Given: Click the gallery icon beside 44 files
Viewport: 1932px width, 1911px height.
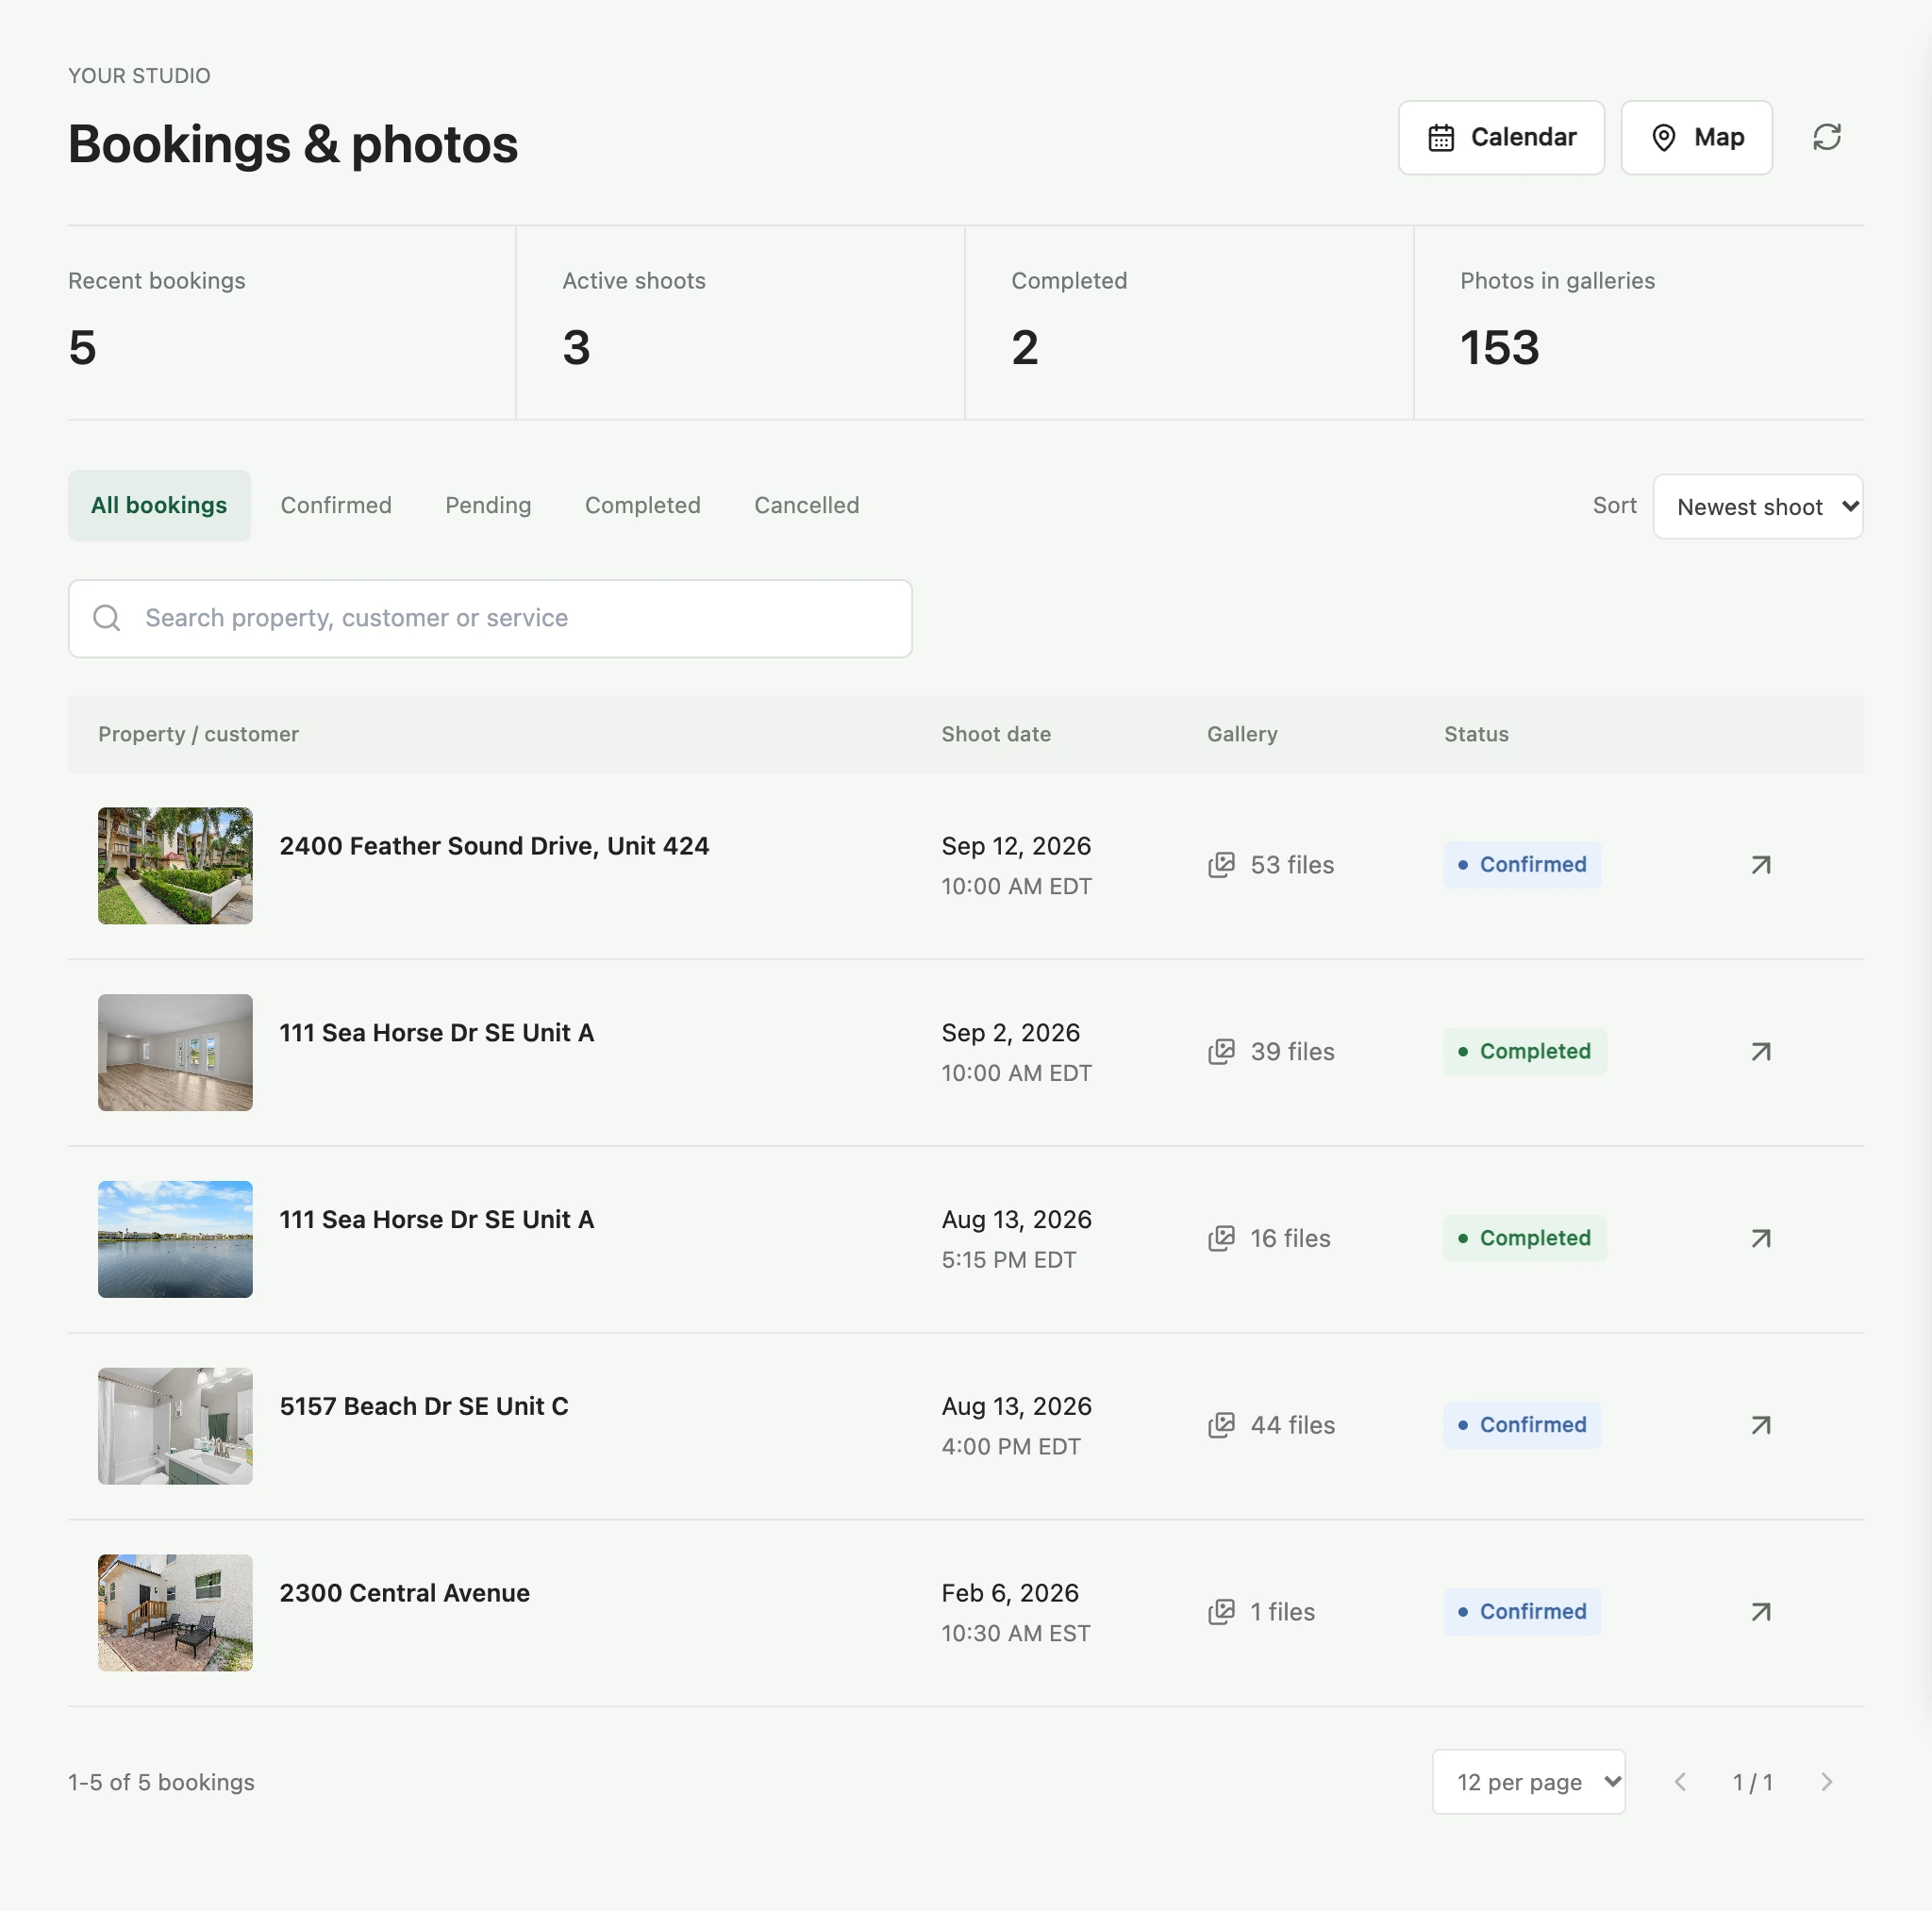Looking at the screenshot, I should coord(1221,1425).
